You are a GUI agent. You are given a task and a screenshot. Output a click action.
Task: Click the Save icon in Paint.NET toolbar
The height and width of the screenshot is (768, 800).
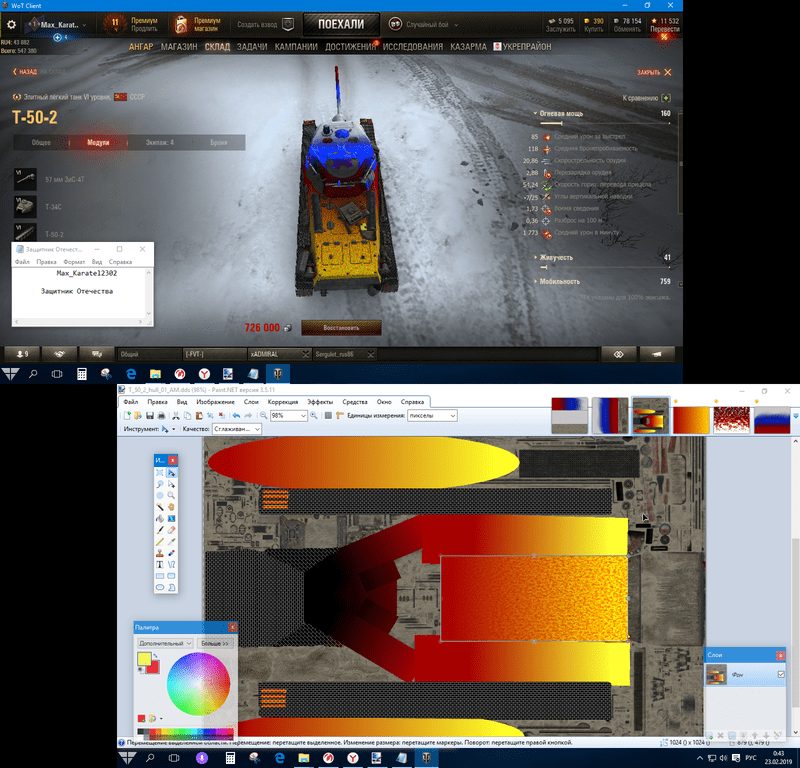pos(150,415)
